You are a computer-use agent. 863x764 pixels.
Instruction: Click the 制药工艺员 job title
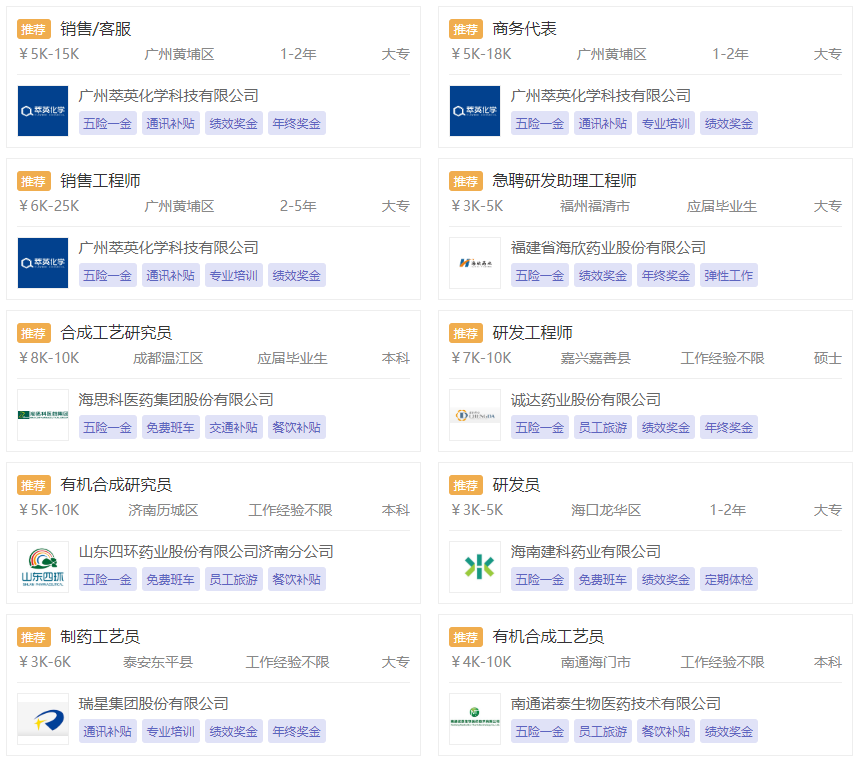click(x=99, y=637)
